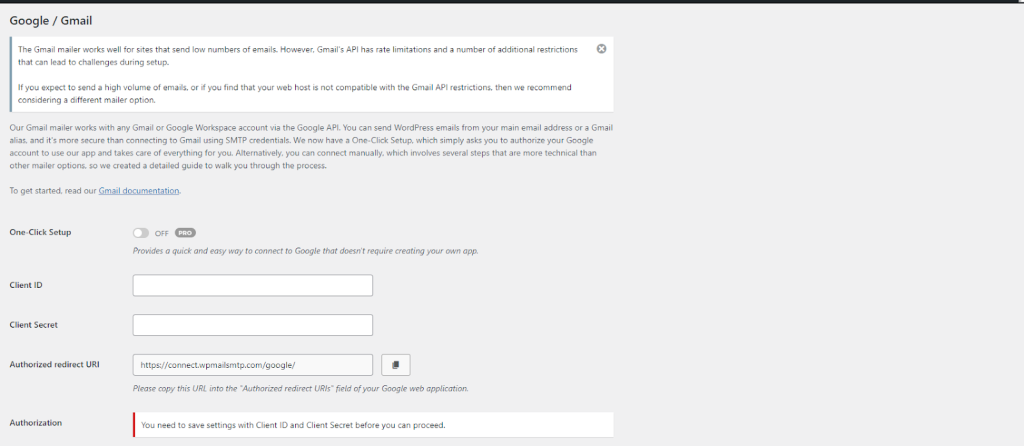Click the One-Click Setup description text
This screenshot has width=1024, height=446.
[305, 250]
